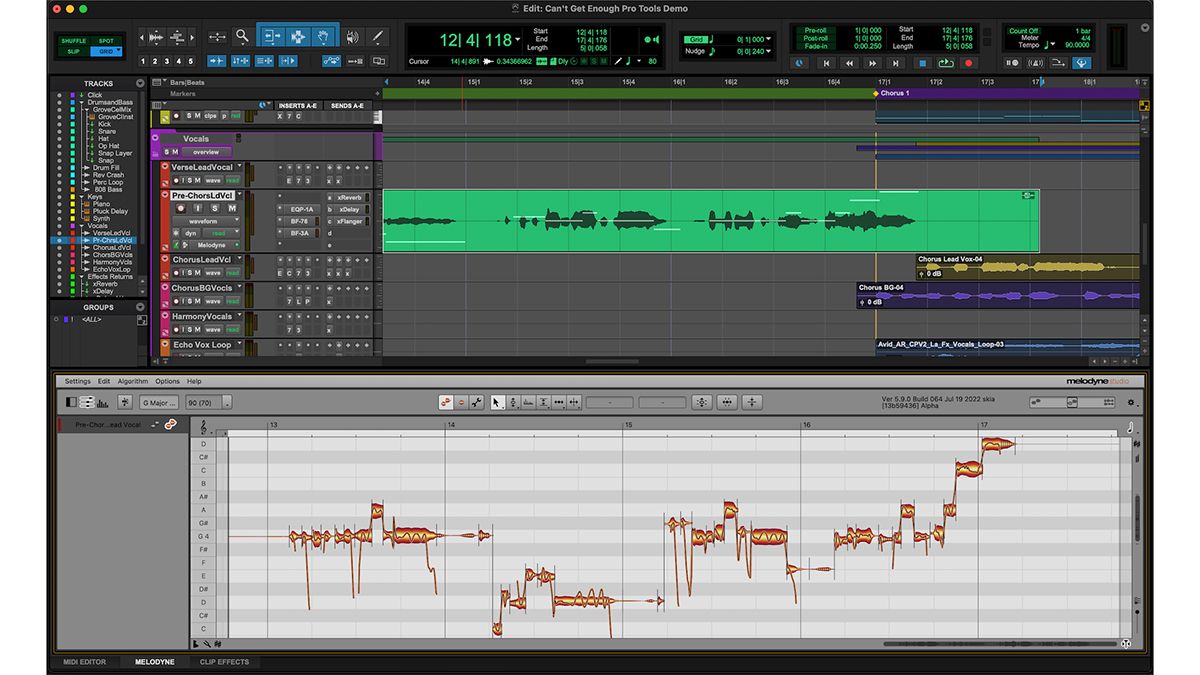Select Melodyne's arrow editing tool

point(496,402)
